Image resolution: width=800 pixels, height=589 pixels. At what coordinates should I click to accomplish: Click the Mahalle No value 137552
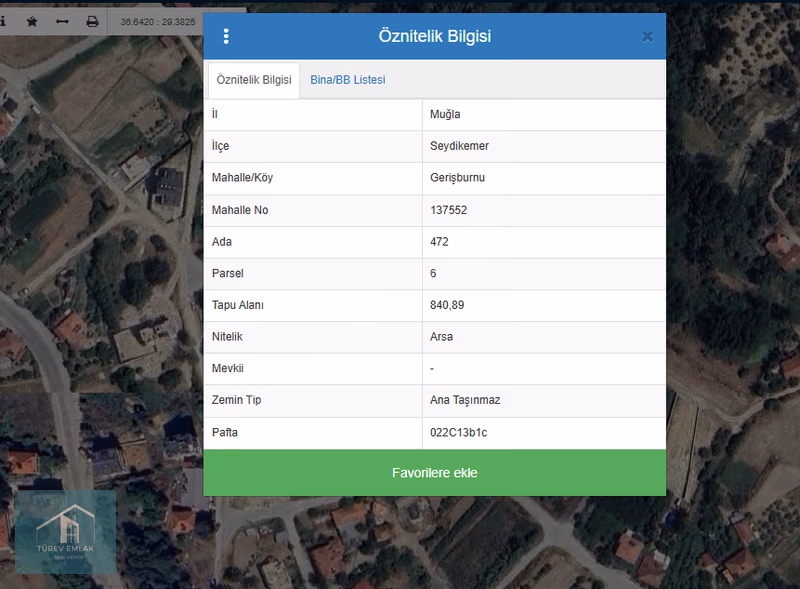tap(448, 210)
